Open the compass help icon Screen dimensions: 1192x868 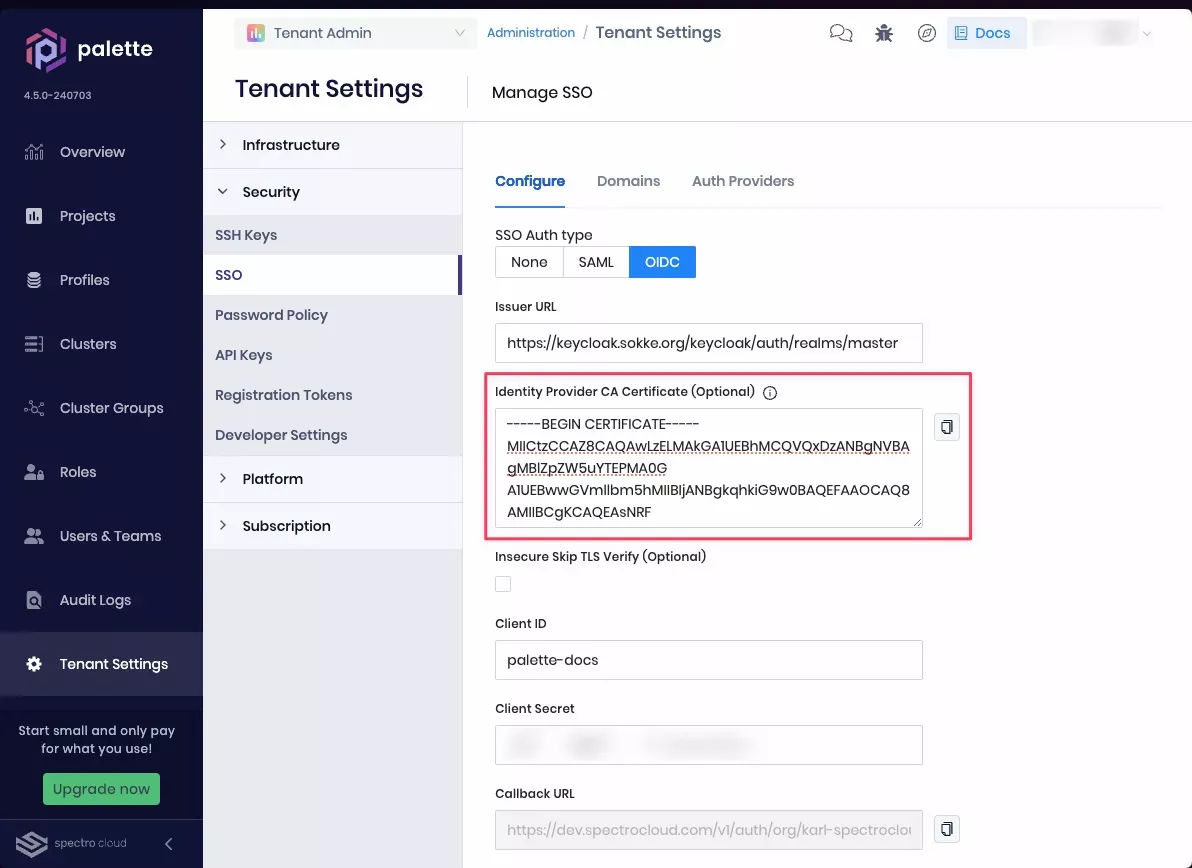click(926, 32)
